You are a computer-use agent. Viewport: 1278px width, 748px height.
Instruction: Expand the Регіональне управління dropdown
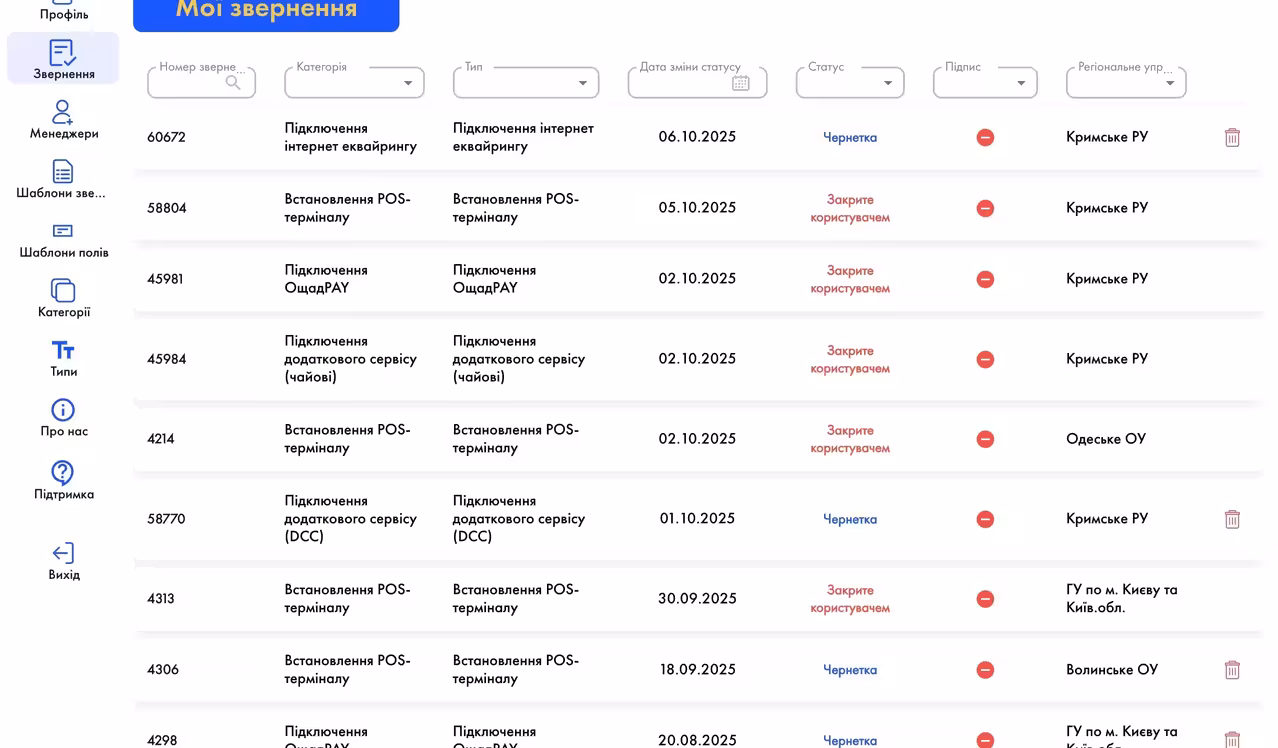tap(1170, 82)
